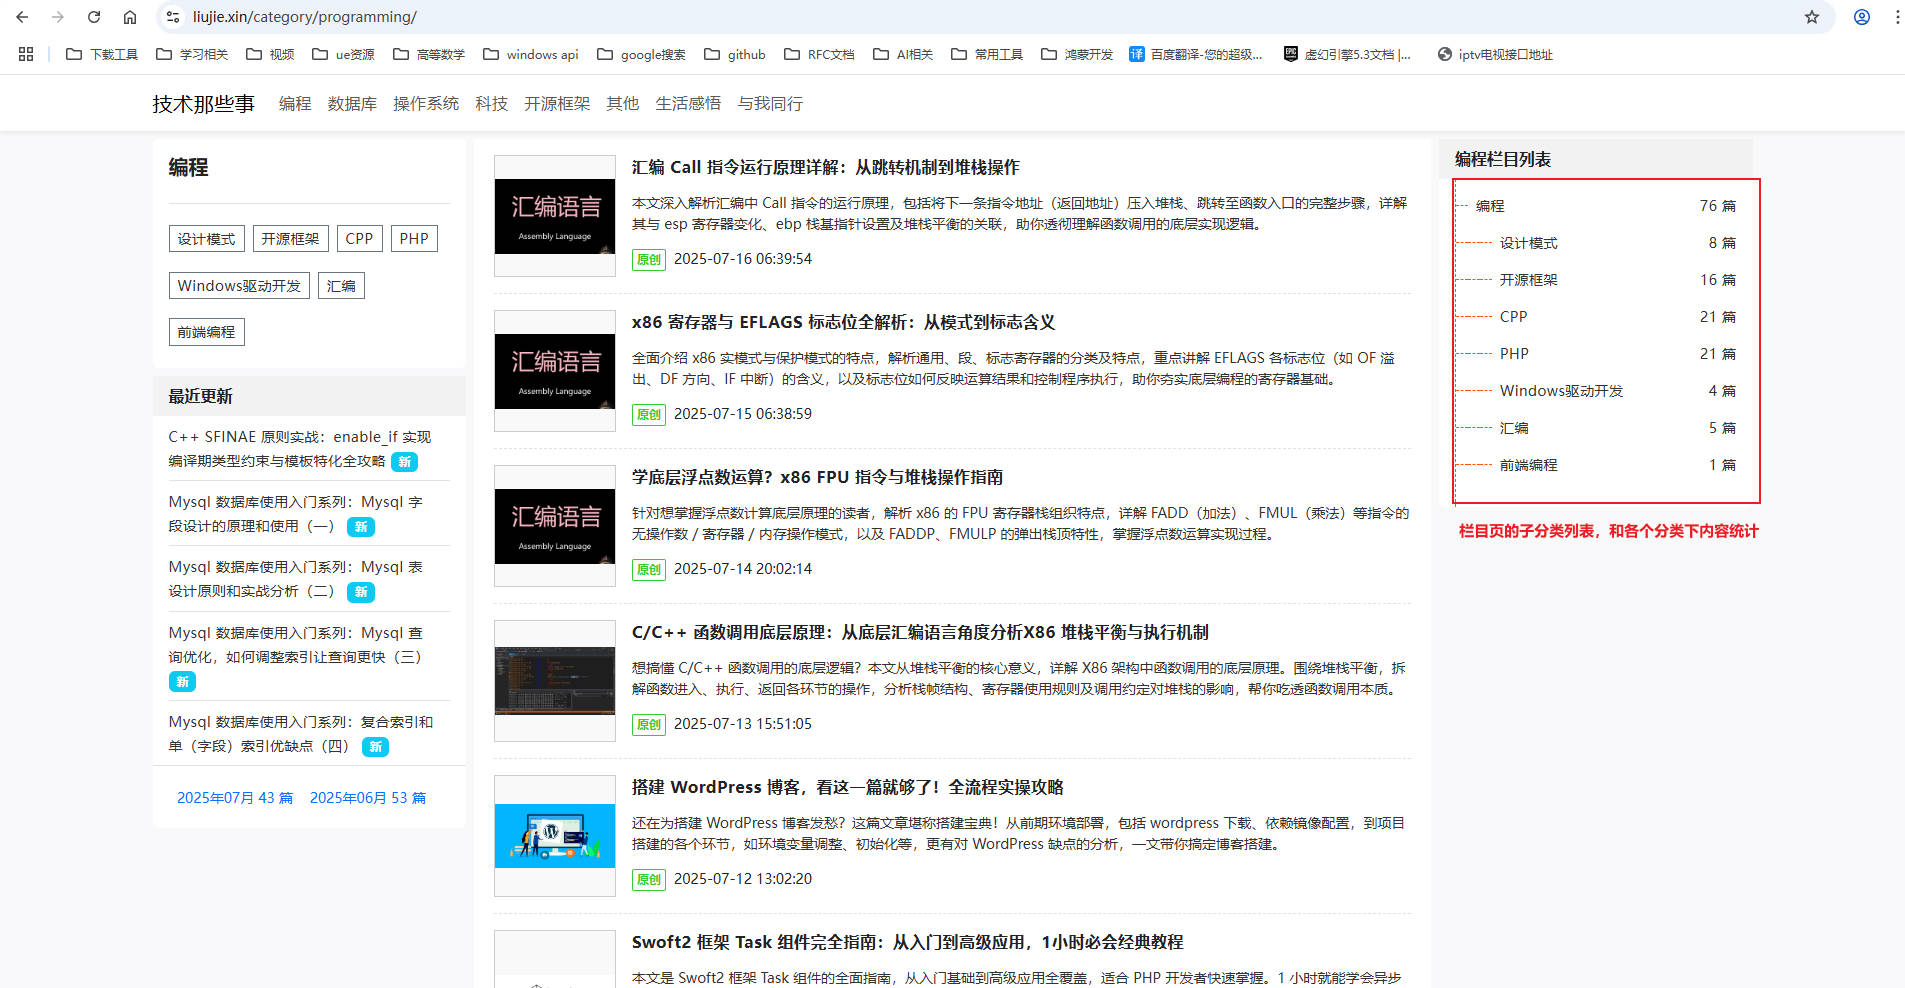Open windows api bookmark folder
The width and height of the screenshot is (1905, 988).
531,54
